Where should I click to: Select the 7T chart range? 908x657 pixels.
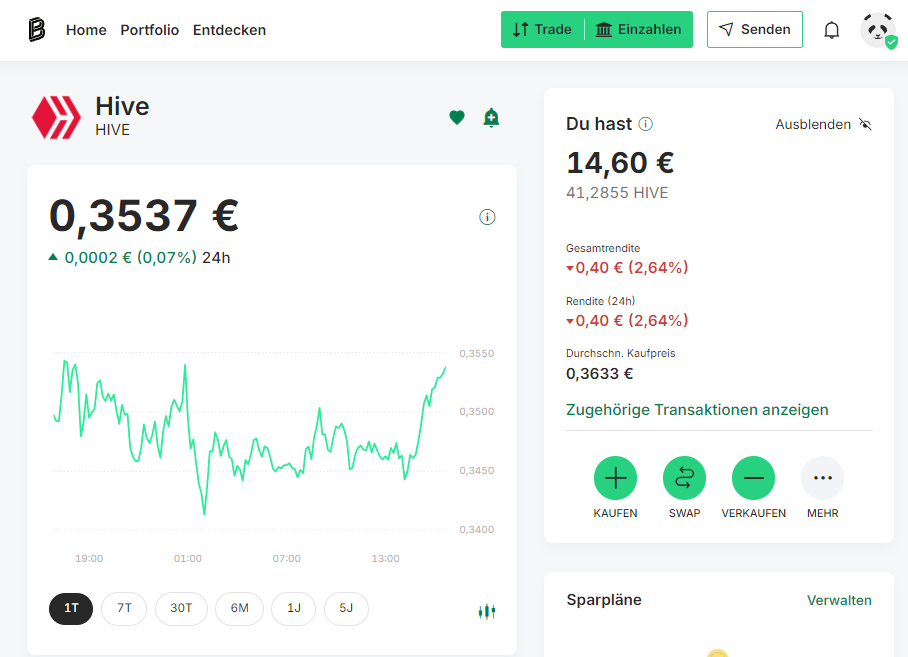coord(124,608)
